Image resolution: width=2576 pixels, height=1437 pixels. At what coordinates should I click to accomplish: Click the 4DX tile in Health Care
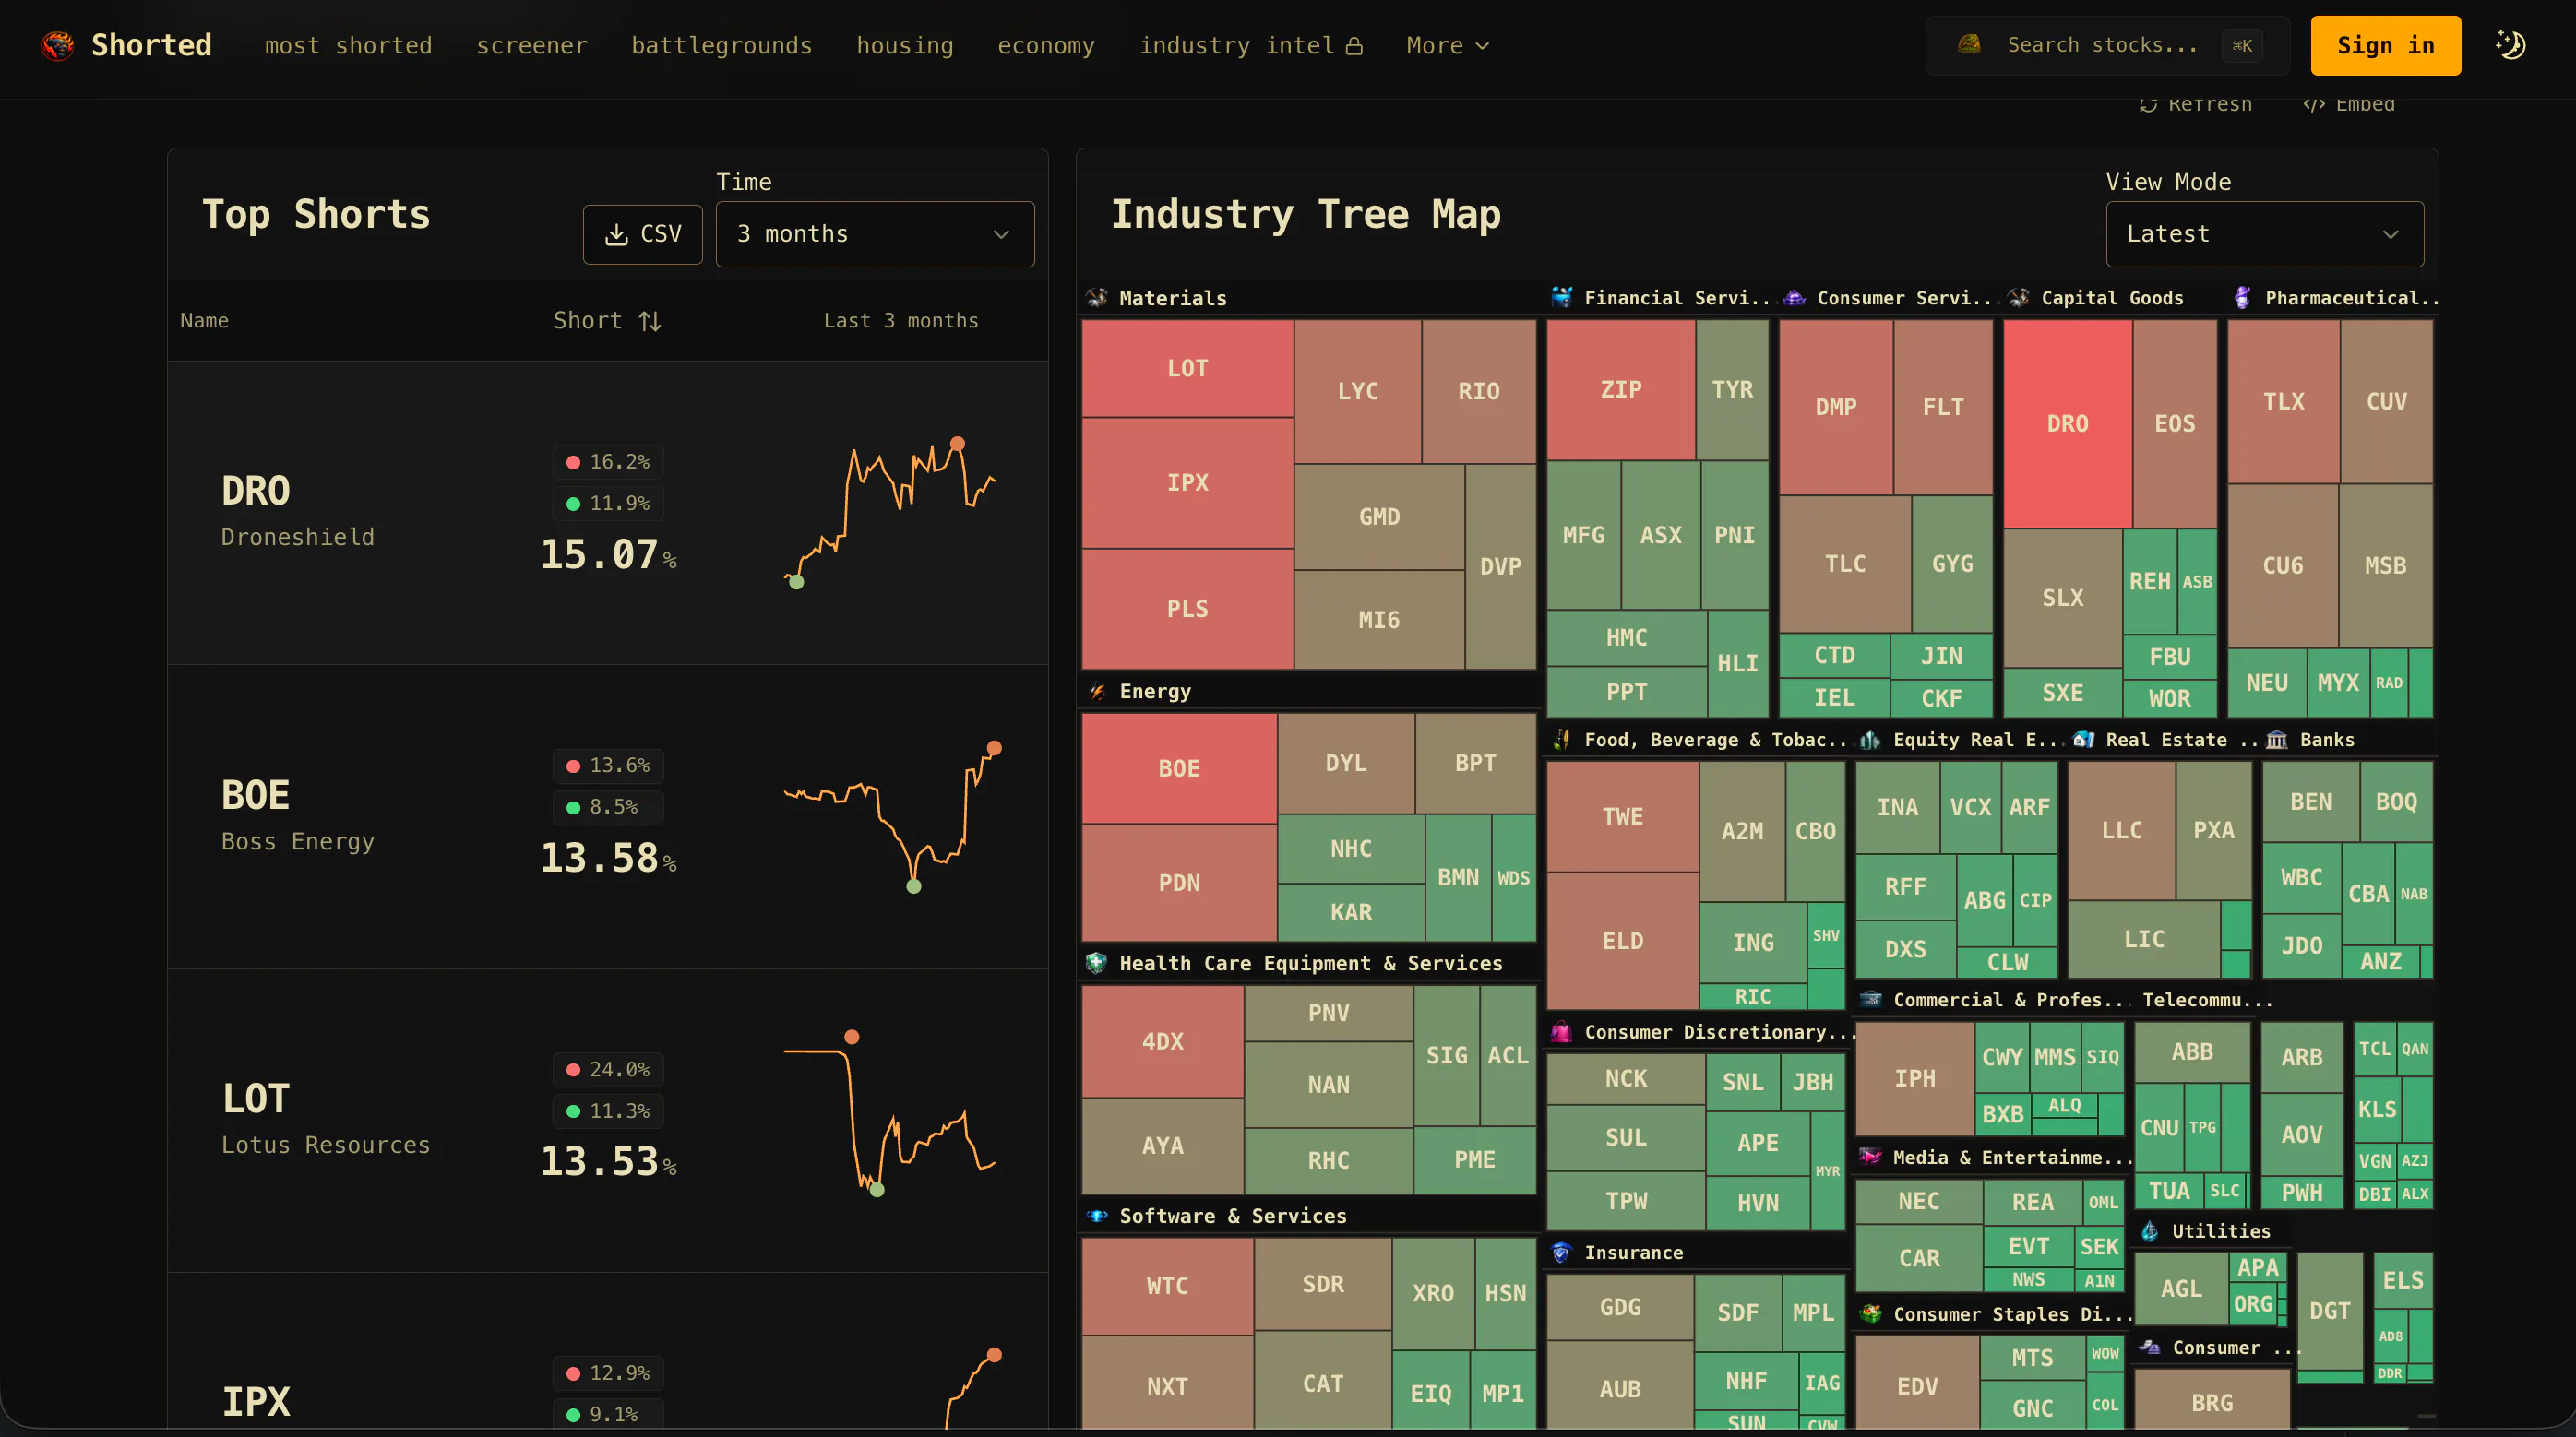click(x=1162, y=1041)
